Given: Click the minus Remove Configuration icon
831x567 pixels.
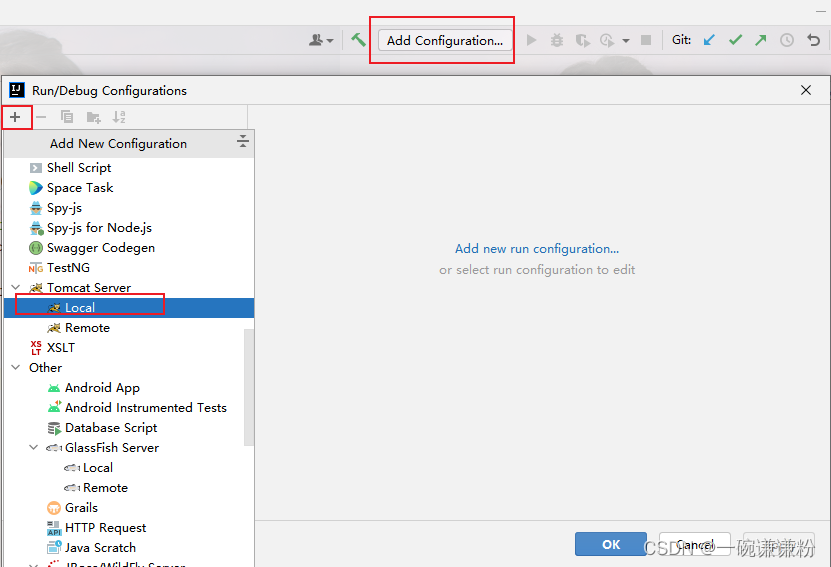Looking at the screenshot, I should [41, 117].
